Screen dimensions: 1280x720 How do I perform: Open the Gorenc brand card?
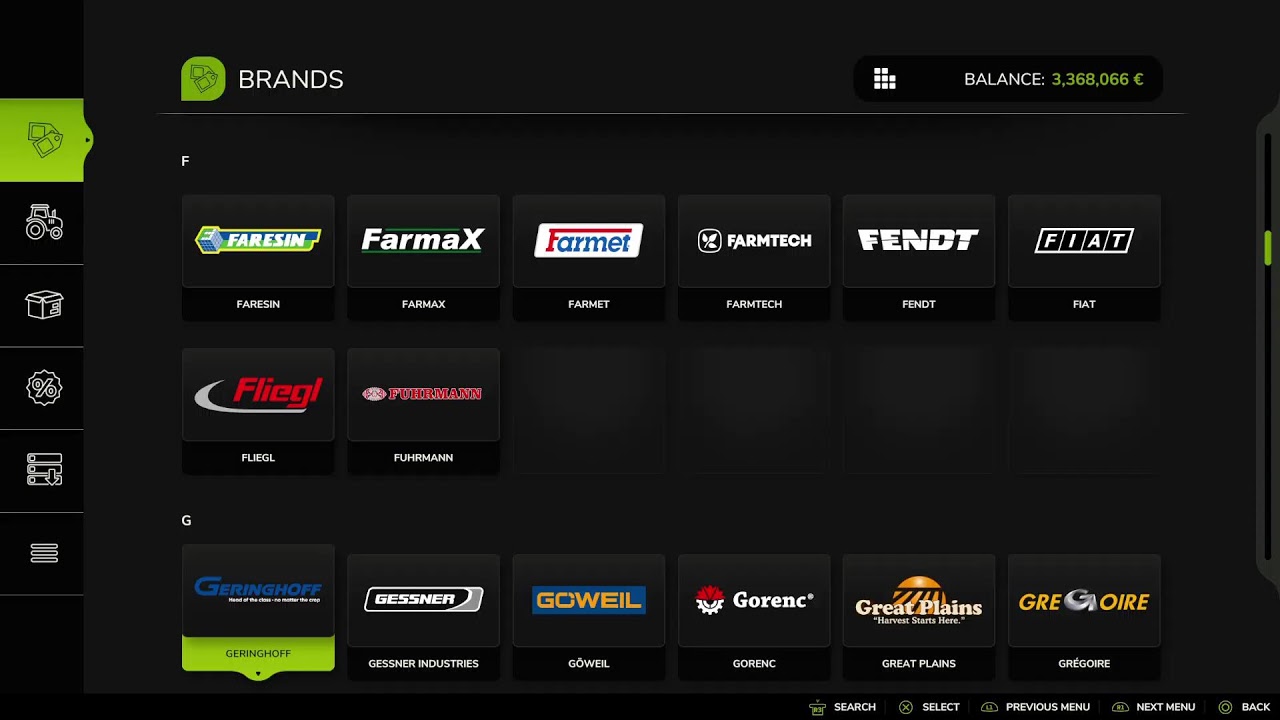[754, 617]
